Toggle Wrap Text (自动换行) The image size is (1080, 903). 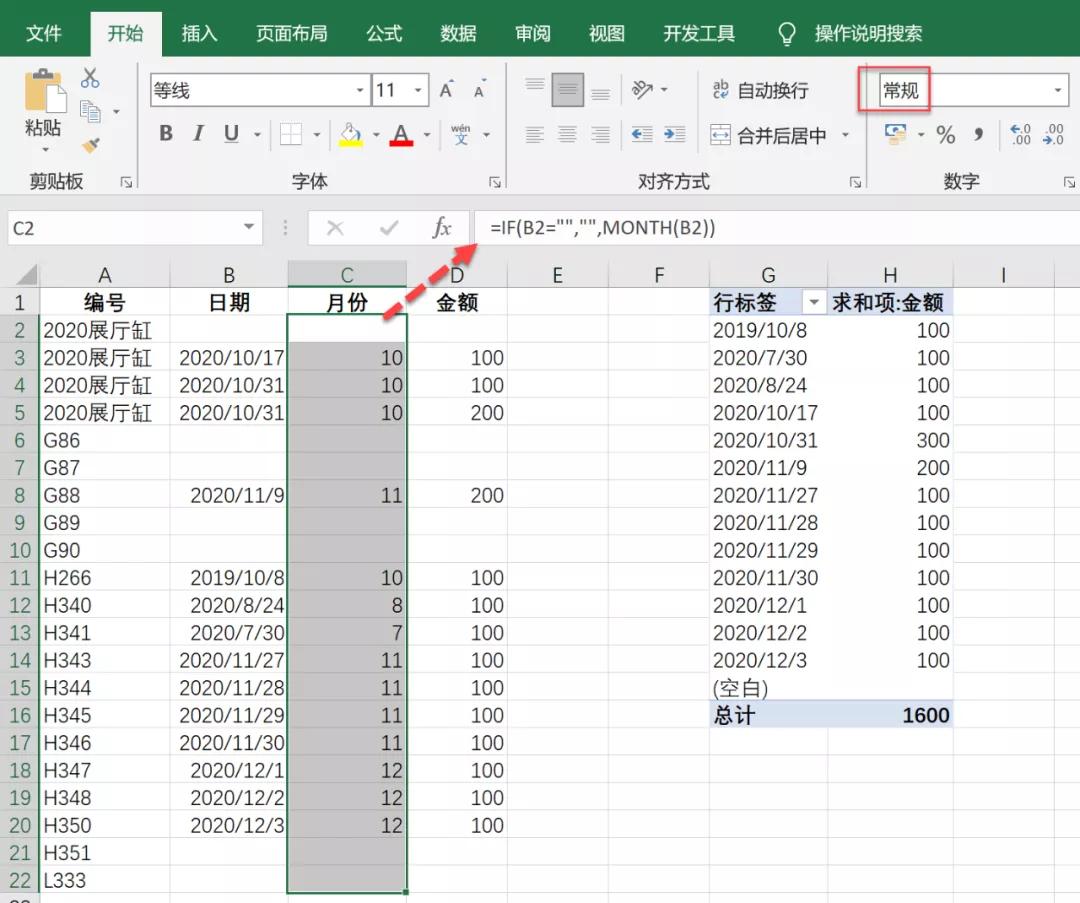pyautogui.click(x=761, y=91)
